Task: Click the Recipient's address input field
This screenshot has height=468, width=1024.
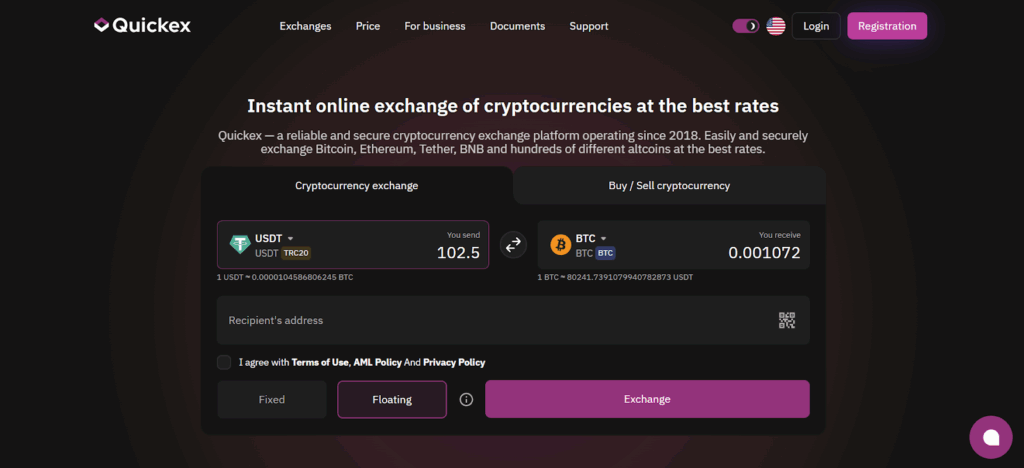Action: pos(495,320)
